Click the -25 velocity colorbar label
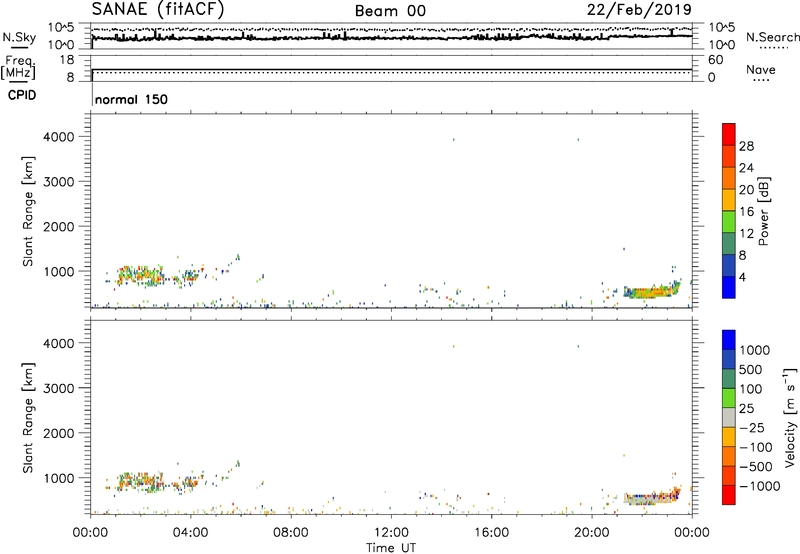800x554 pixels. (x=752, y=427)
